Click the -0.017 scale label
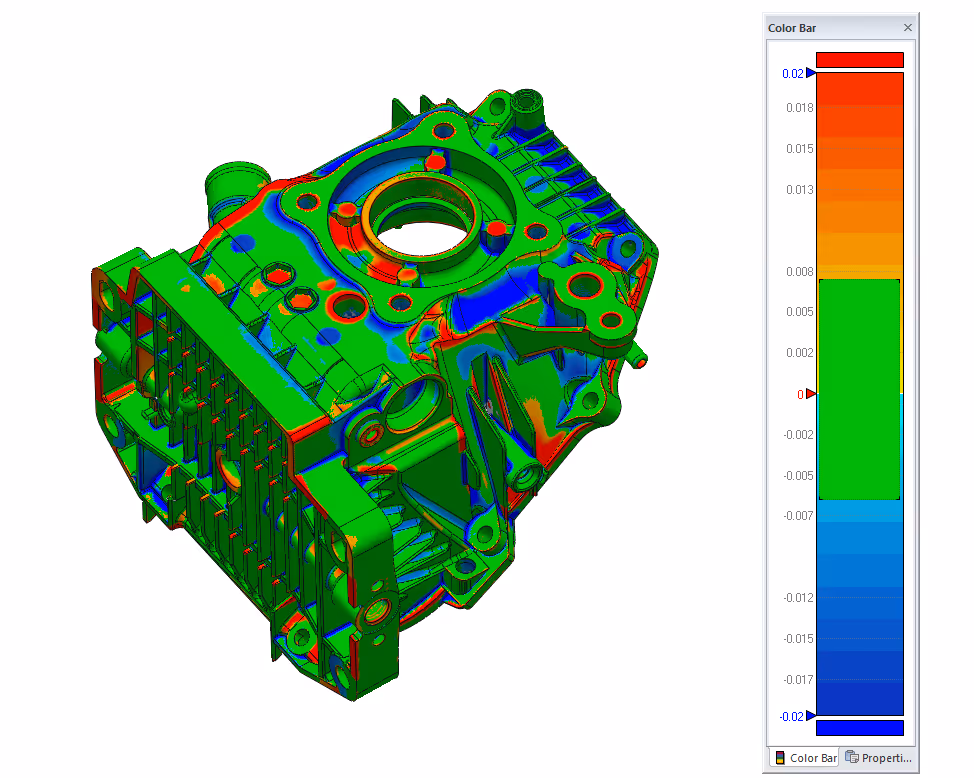 pyautogui.click(x=798, y=679)
